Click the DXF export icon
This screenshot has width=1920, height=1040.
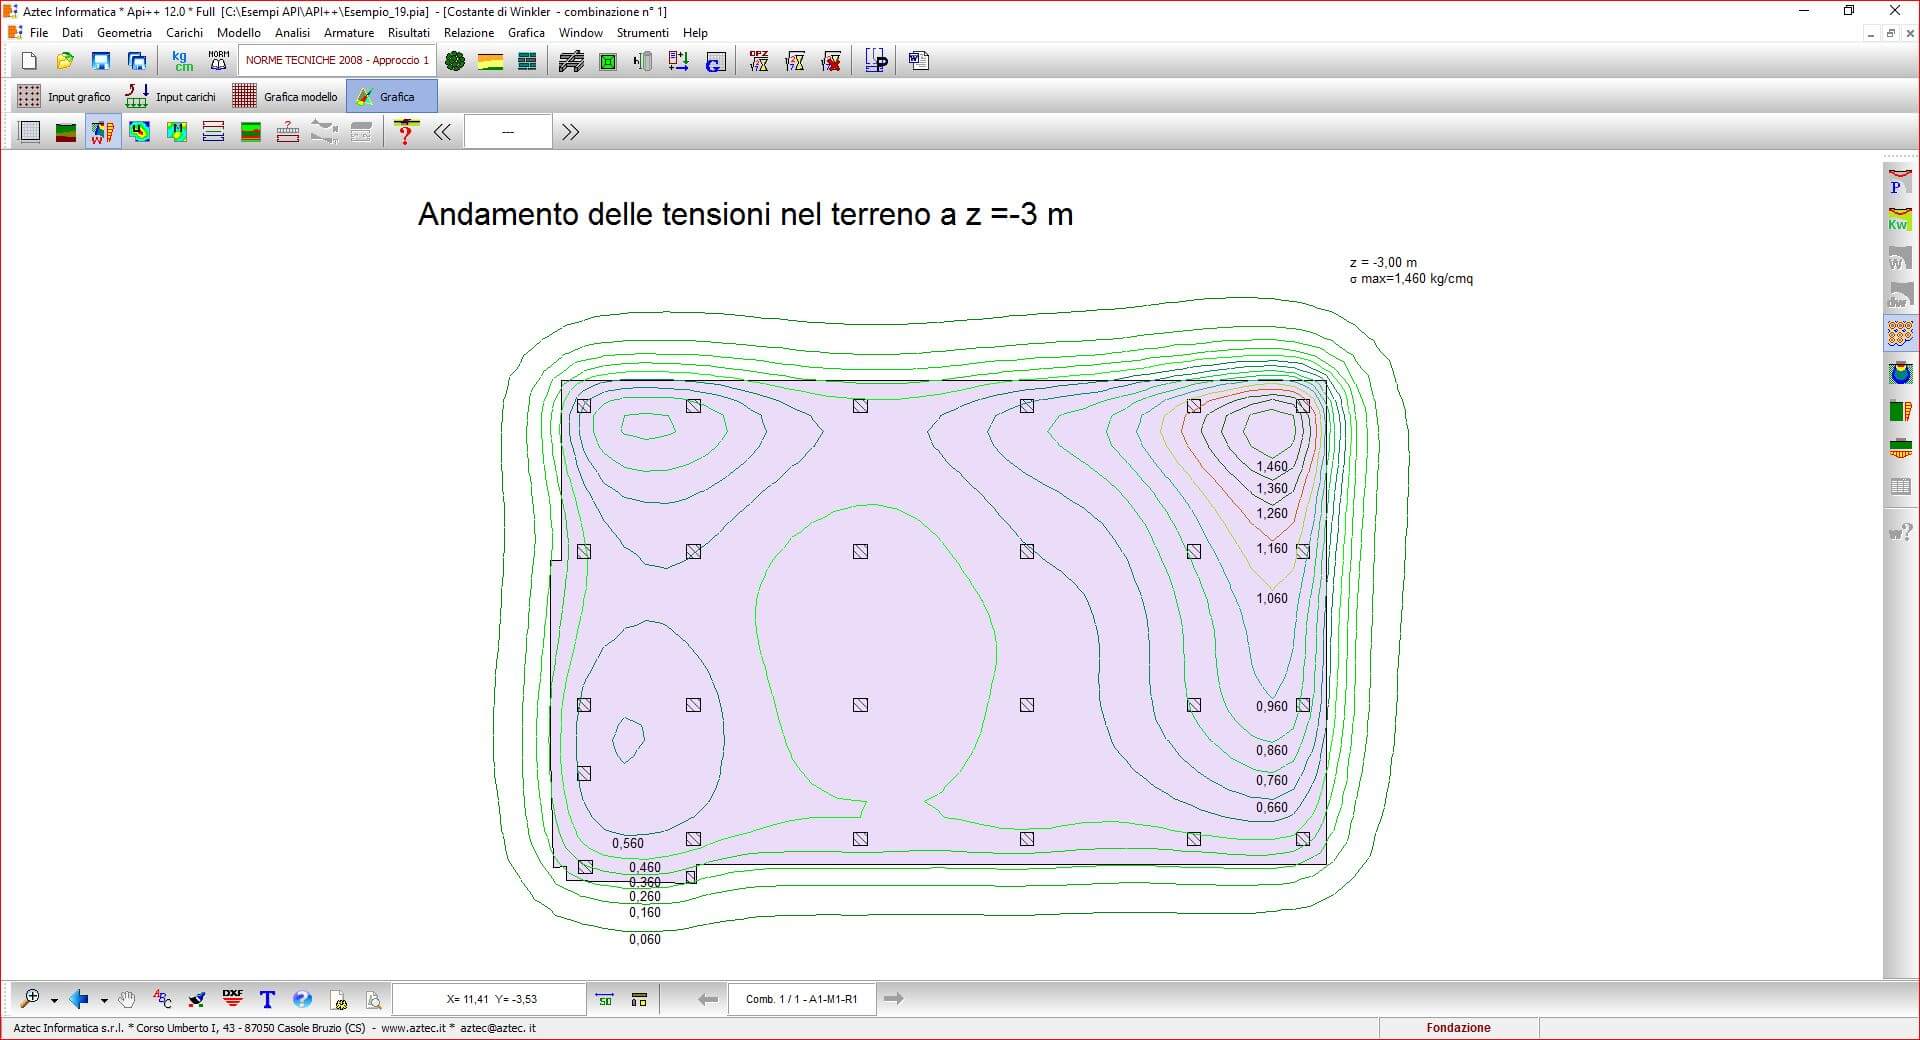[x=232, y=998]
